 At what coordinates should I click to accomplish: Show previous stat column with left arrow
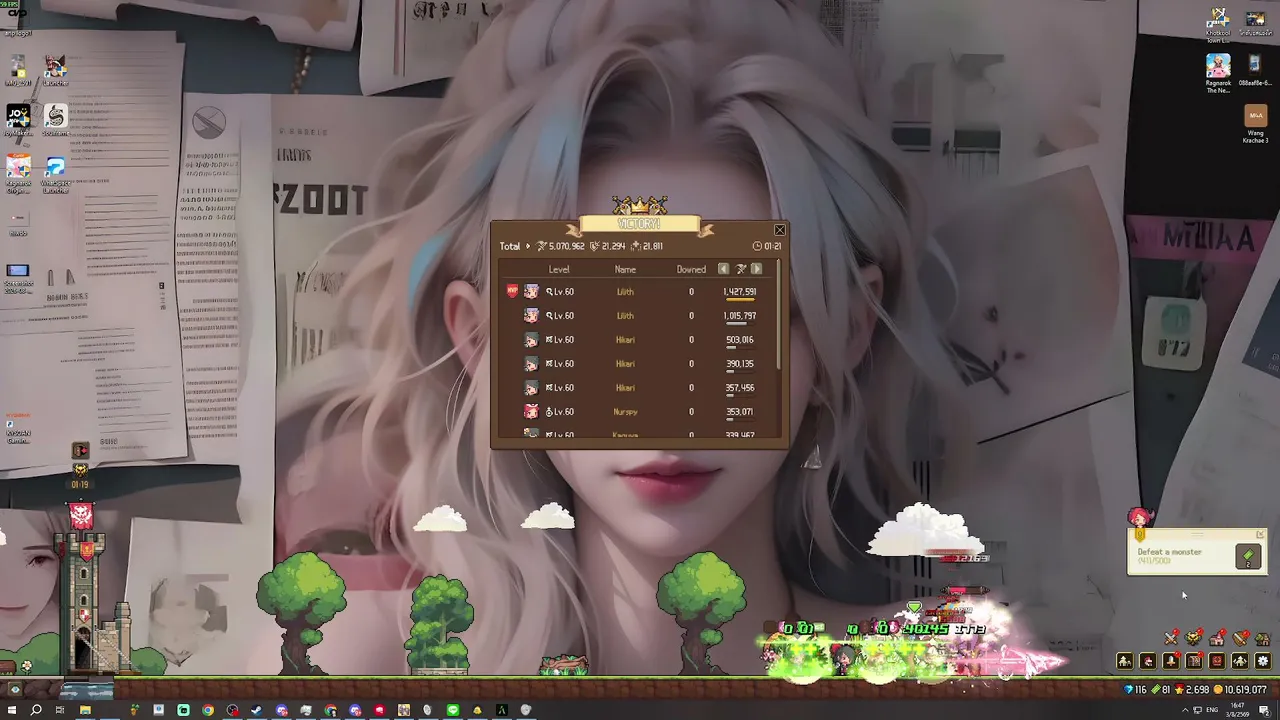(x=724, y=269)
